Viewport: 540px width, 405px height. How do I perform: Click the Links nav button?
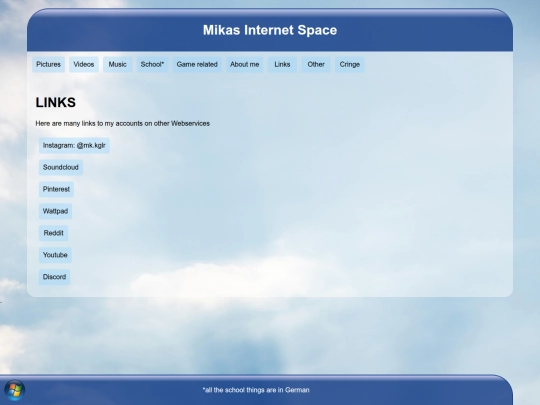pos(282,64)
